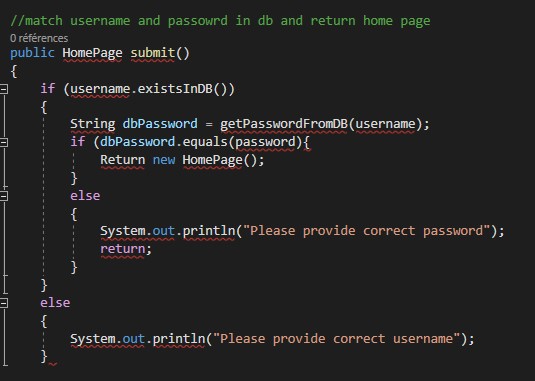Click the capitalized Return keyword
Image resolution: width=535 pixels, height=381 pixels.
[122, 160]
